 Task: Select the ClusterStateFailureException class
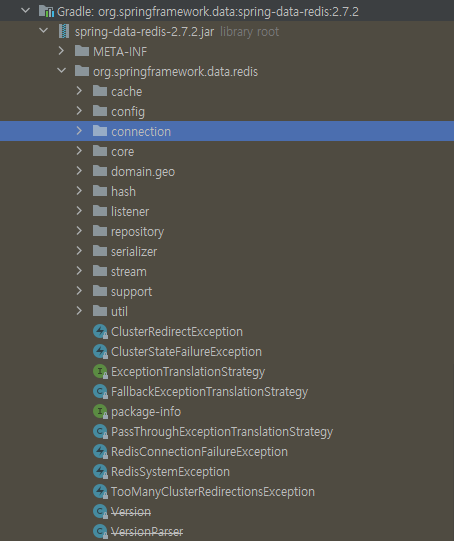[x=186, y=352]
